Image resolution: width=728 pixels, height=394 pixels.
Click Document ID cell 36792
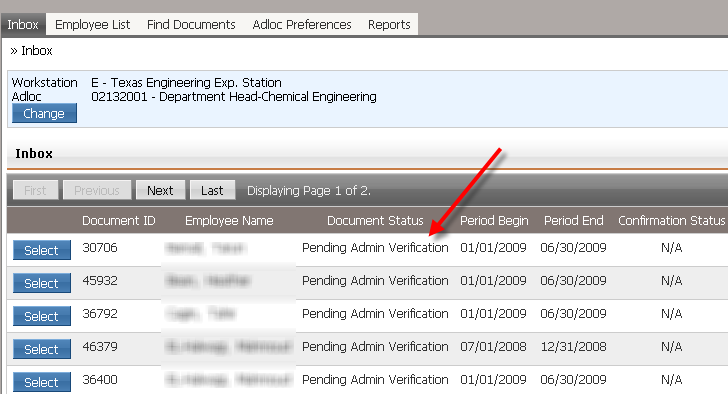pos(100,314)
